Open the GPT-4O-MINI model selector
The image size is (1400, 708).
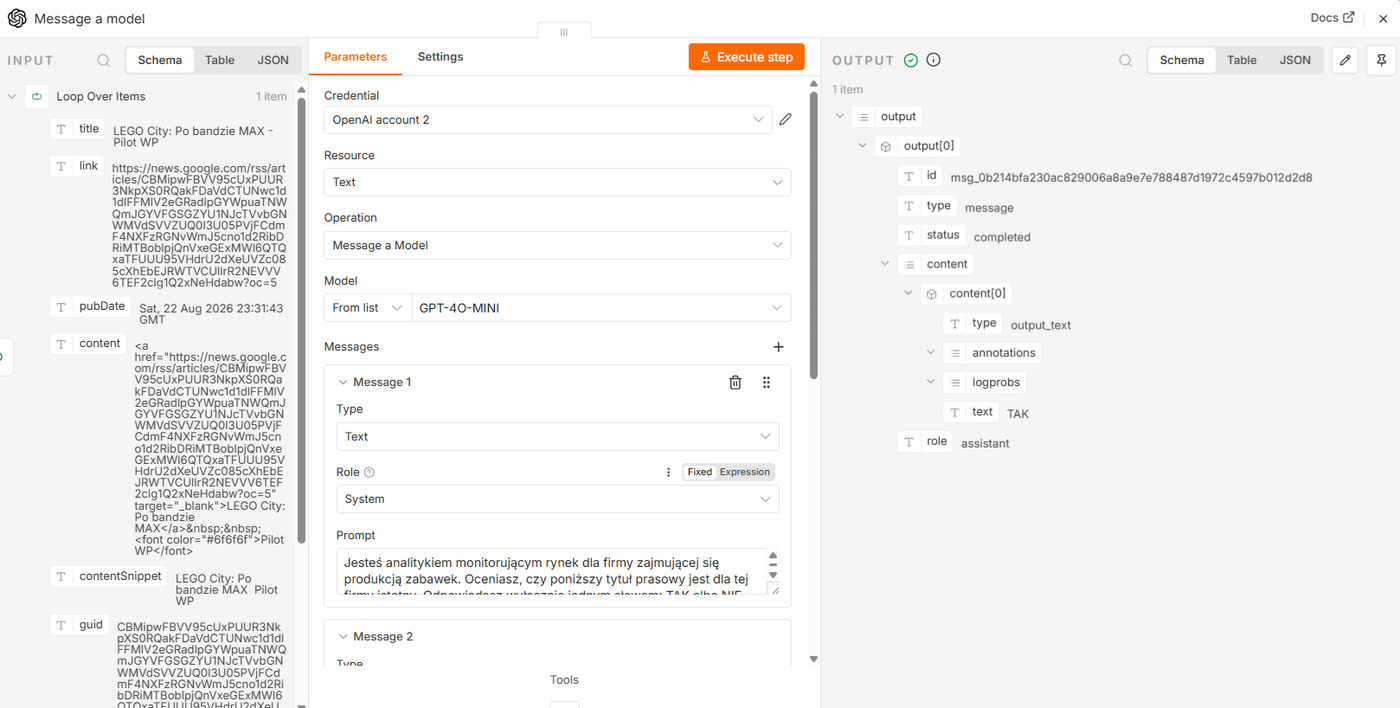tap(601, 308)
